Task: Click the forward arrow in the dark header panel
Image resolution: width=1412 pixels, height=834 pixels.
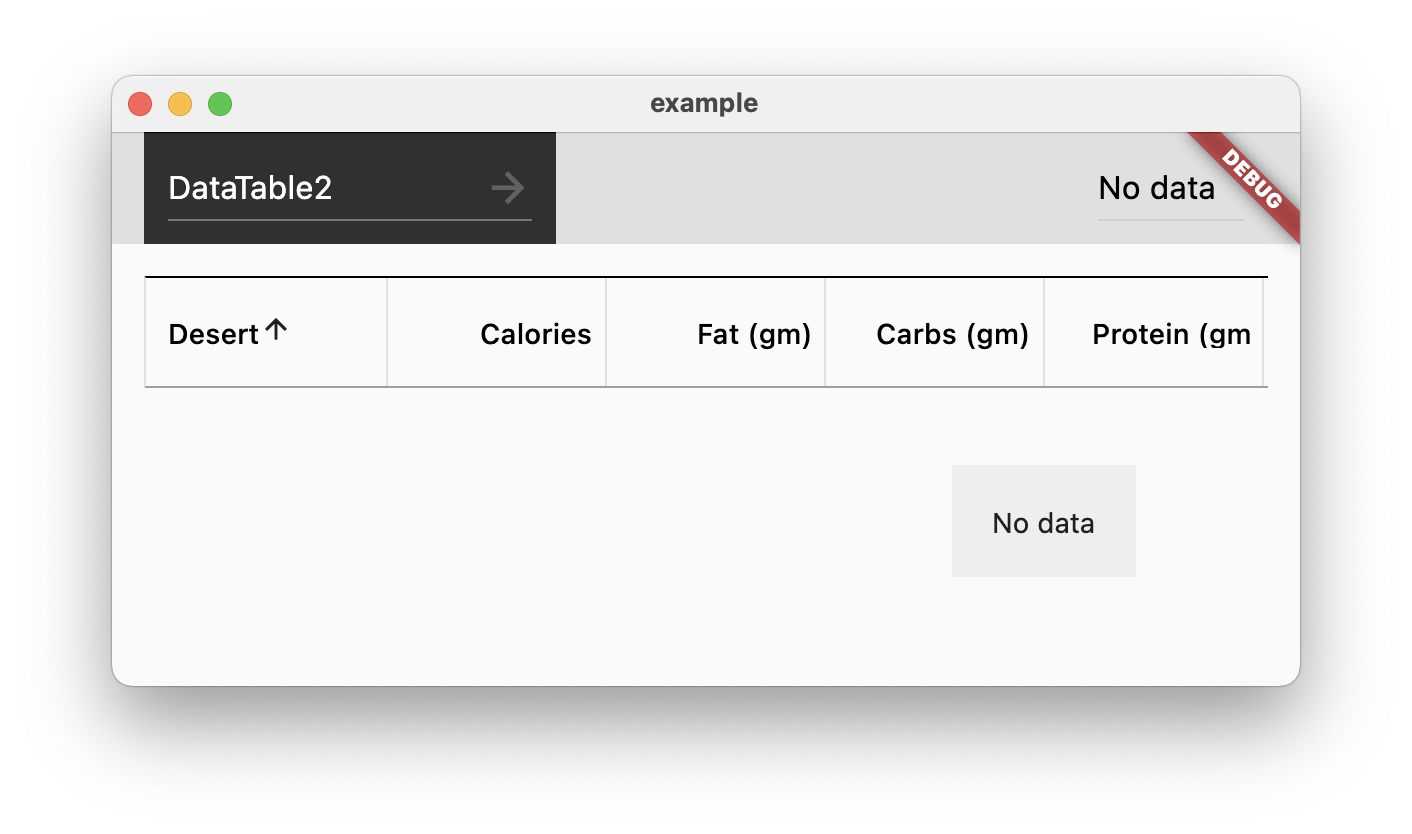Action: pos(507,187)
